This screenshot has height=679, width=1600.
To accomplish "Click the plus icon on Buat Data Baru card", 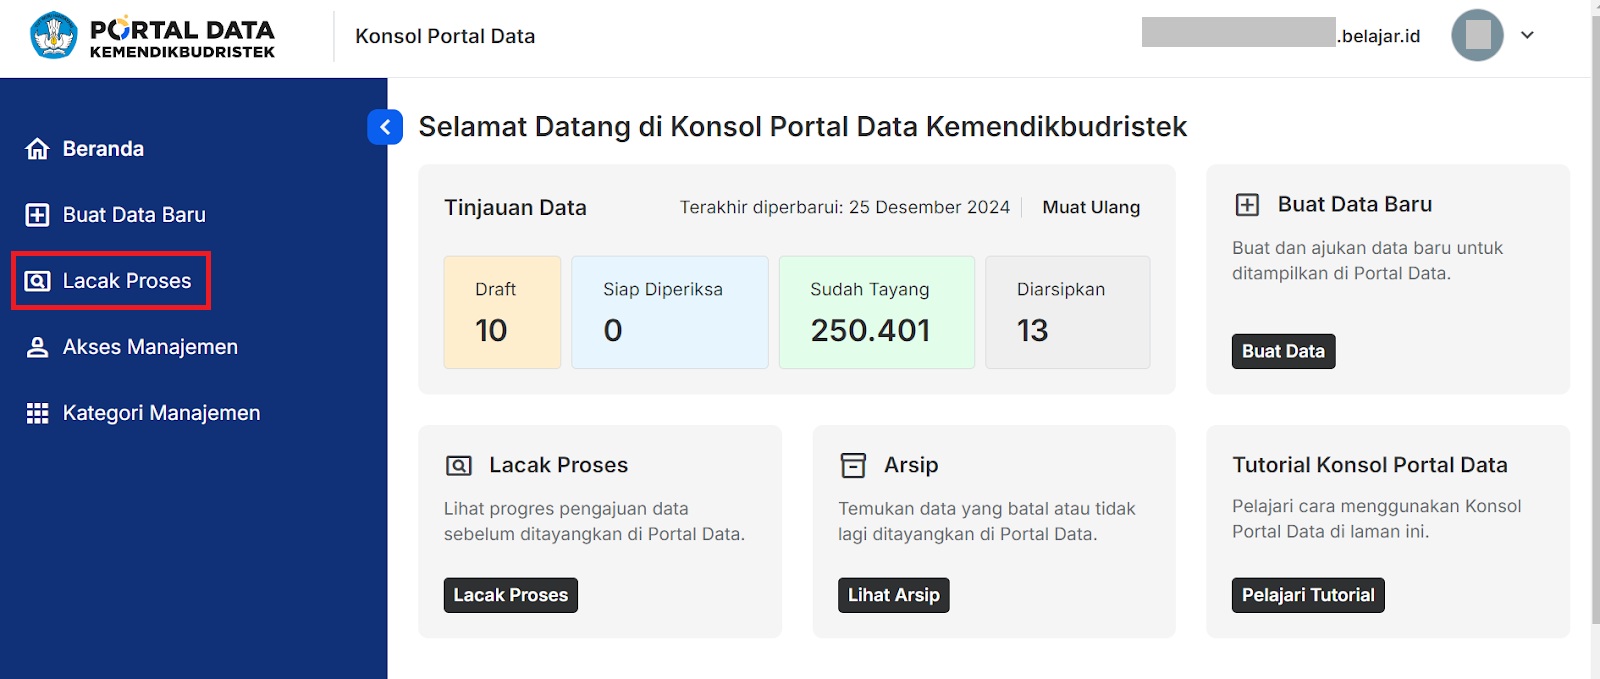I will click(1247, 205).
